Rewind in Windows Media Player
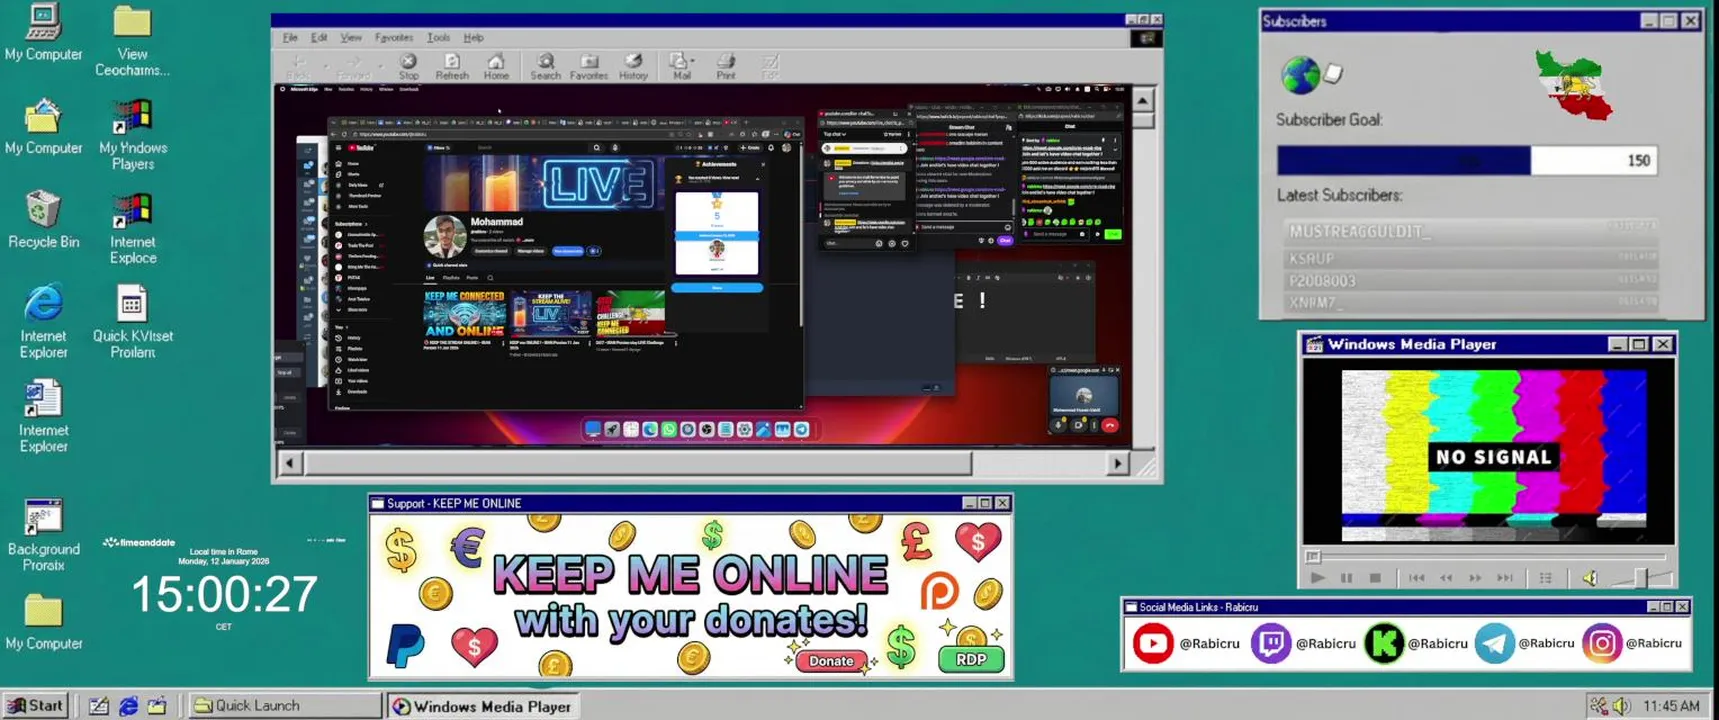This screenshot has height=720, width=1719. [x=1446, y=578]
